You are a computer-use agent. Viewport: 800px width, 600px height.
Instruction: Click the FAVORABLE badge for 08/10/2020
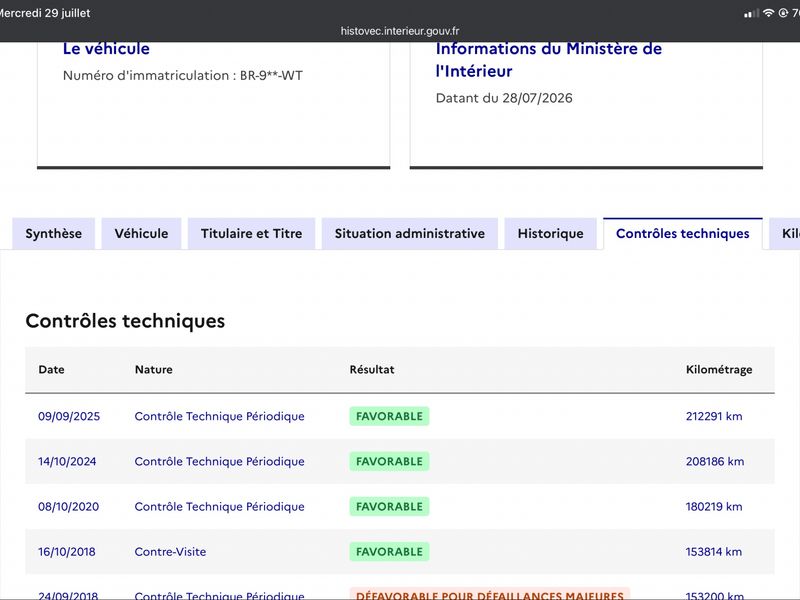(x=389, y=507)
